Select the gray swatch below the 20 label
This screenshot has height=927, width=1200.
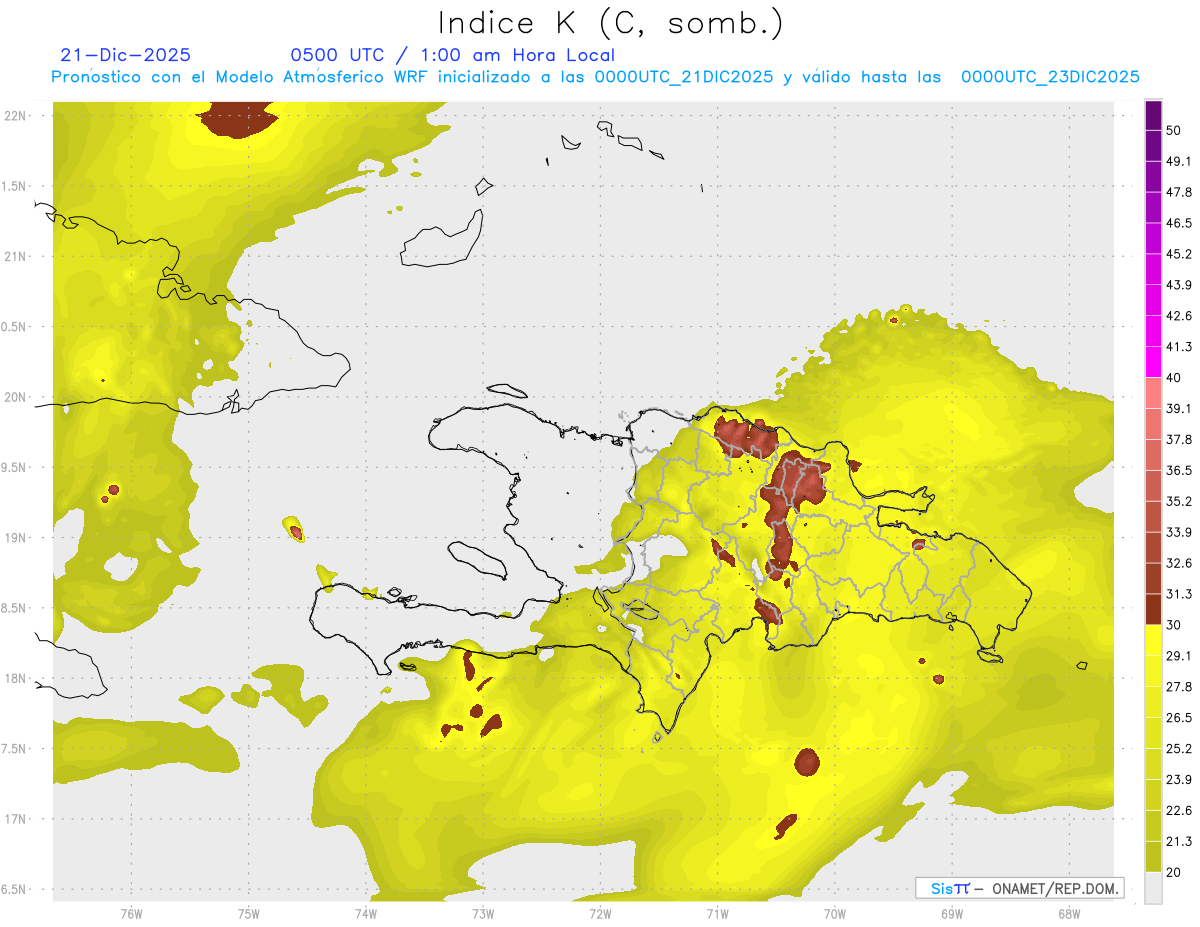(x=1153, y=888)
